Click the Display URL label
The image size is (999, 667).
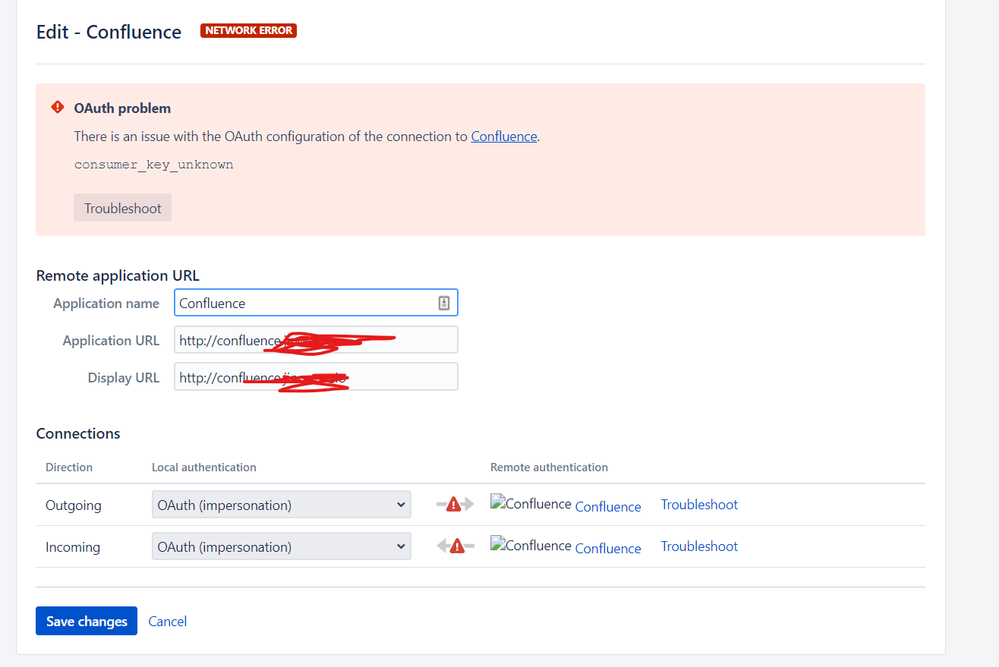pos(124,378)
